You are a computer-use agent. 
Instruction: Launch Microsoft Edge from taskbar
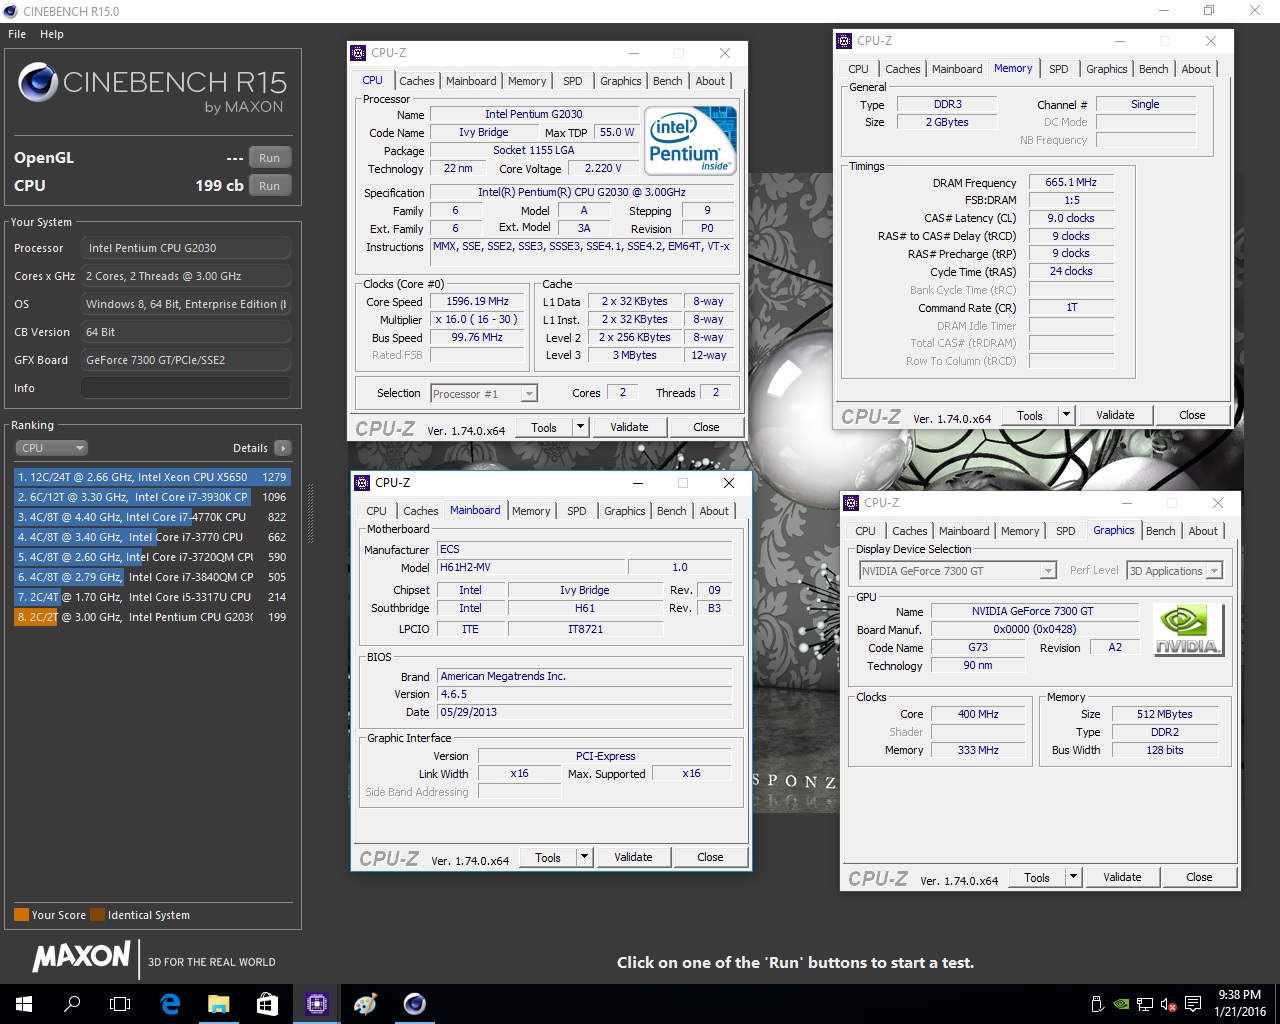pyautogui.click(x=170, y=1004)
